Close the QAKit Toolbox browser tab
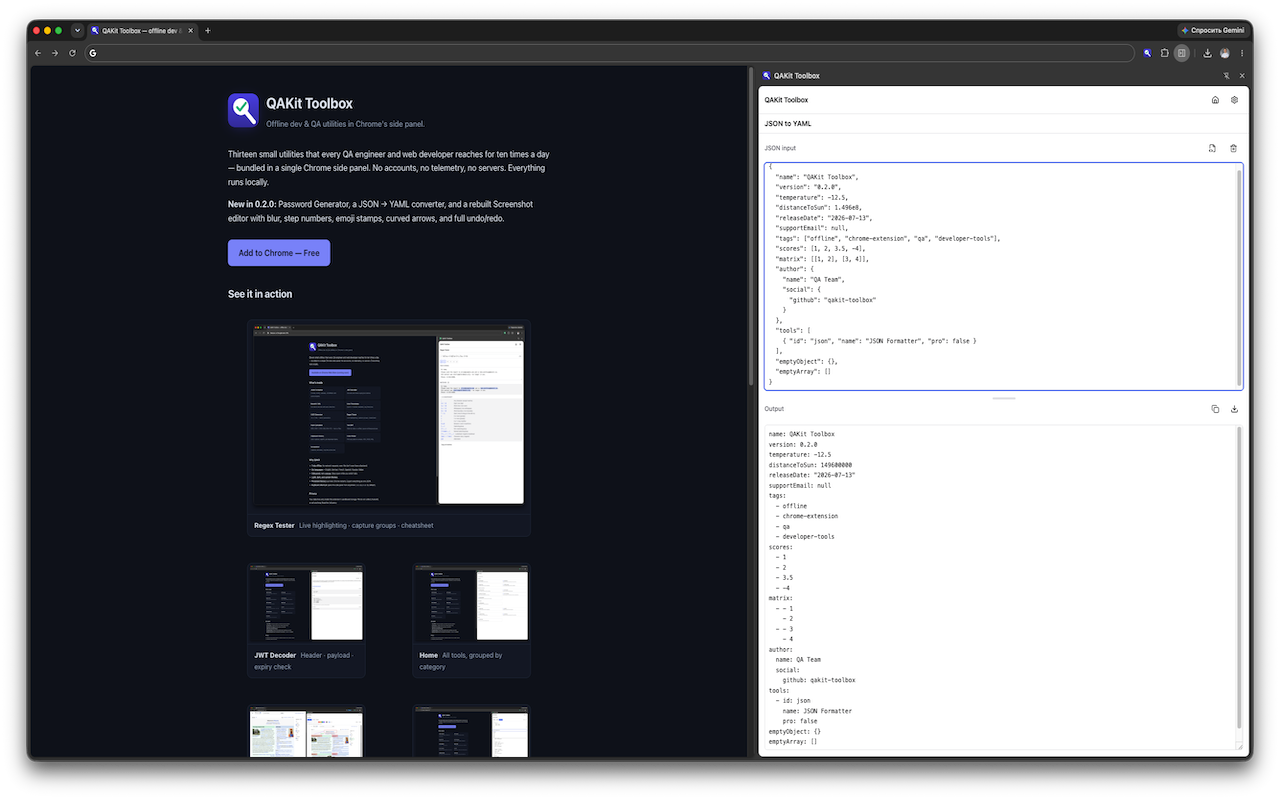This screenshot has width=1280, height=800. tap(192, 31)
